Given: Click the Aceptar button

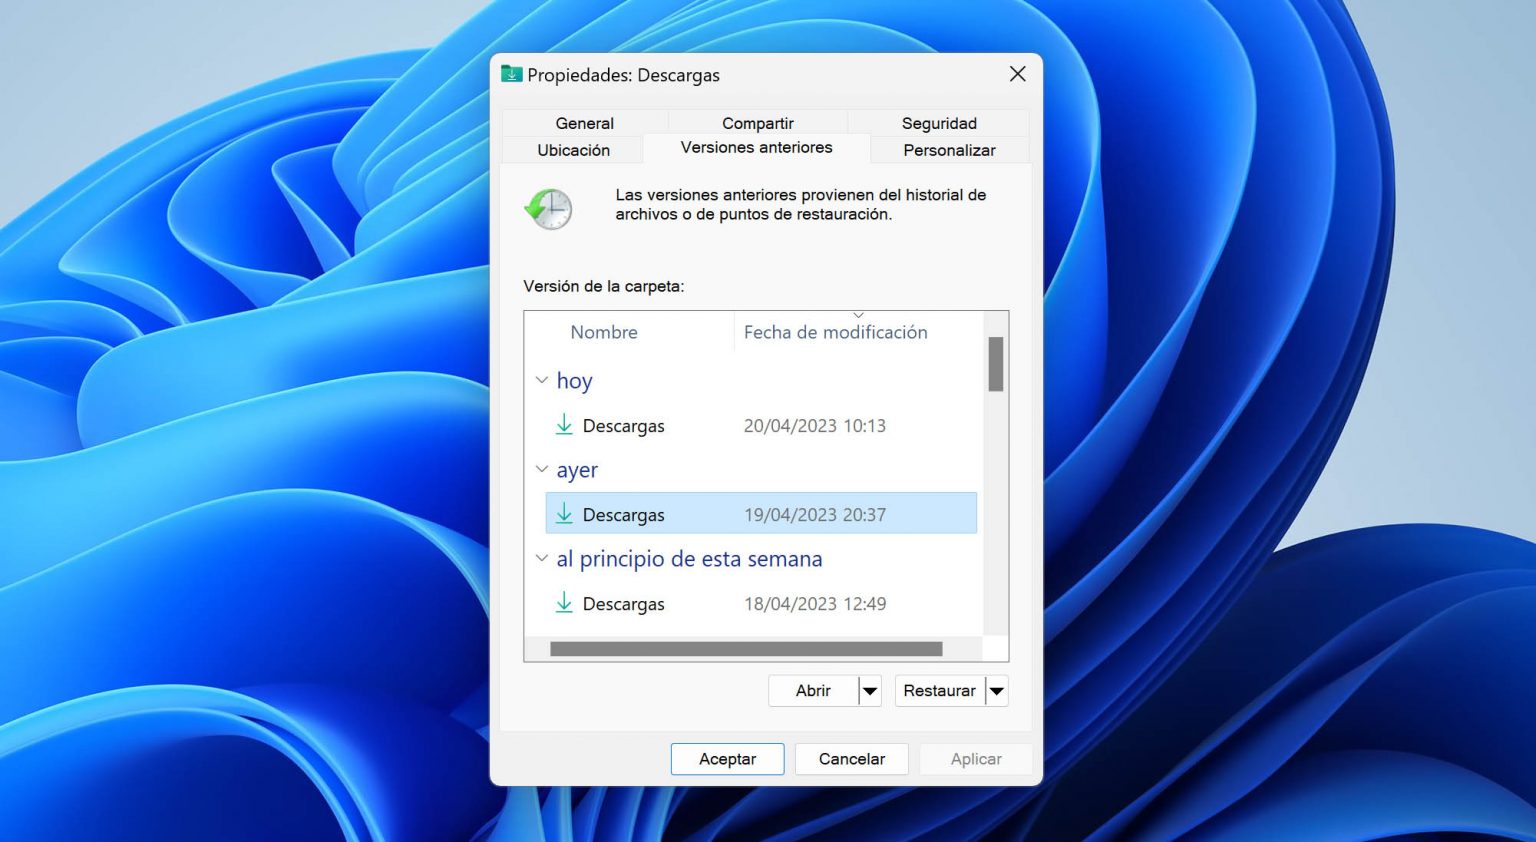Looking at the screenshot, I should (727, 758).
